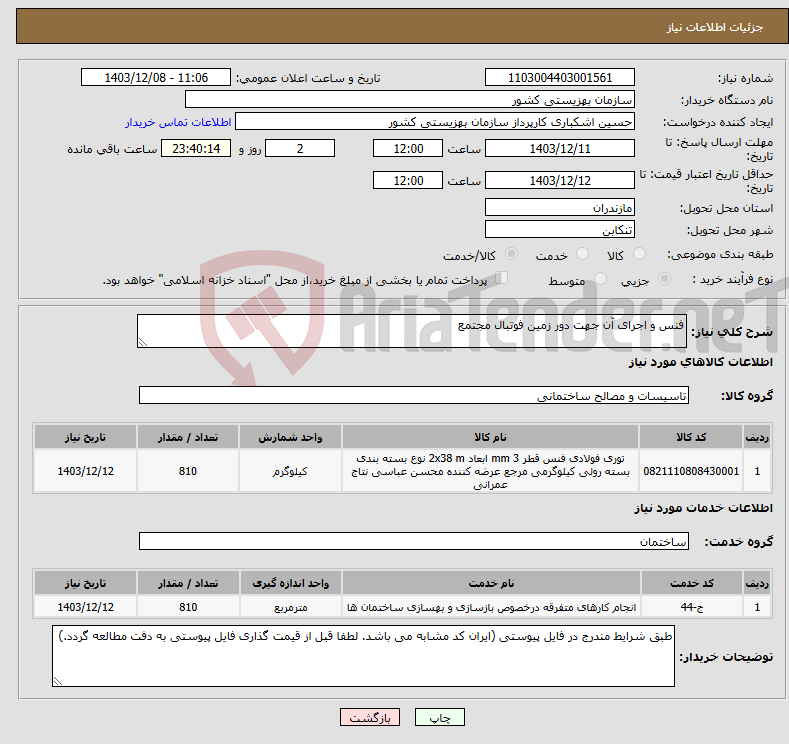Image resolution: width=789 pixels, height=744 pixels.
Task: Click the نام خدمت column header
Action: [491, 583]
